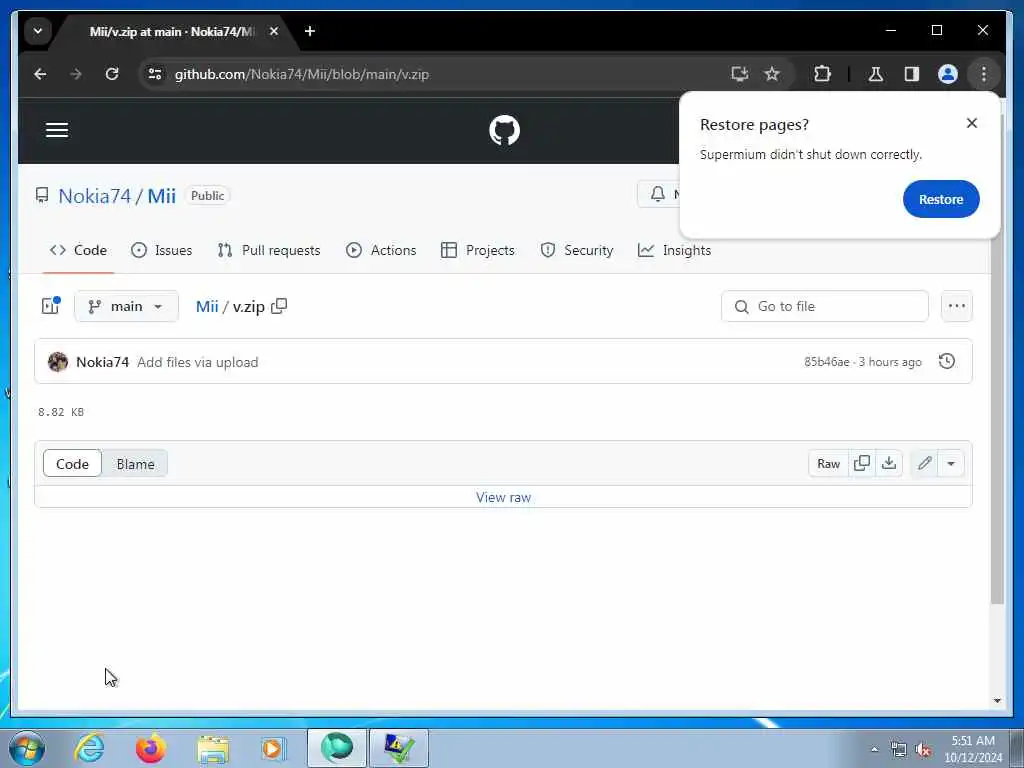Close the Restore pages popup

971,123
